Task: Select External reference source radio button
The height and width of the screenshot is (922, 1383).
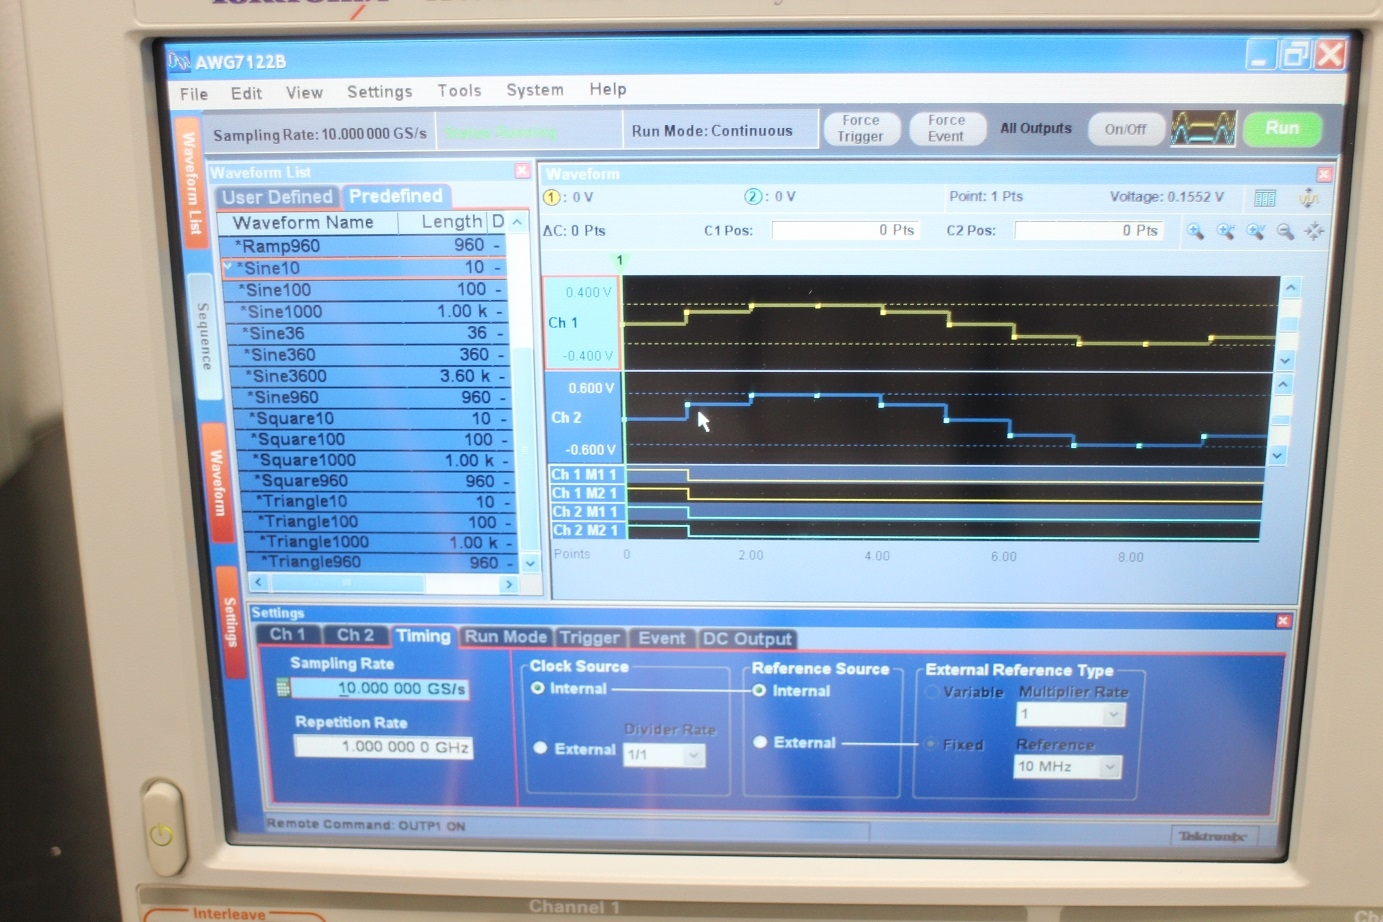Action: 760,742
